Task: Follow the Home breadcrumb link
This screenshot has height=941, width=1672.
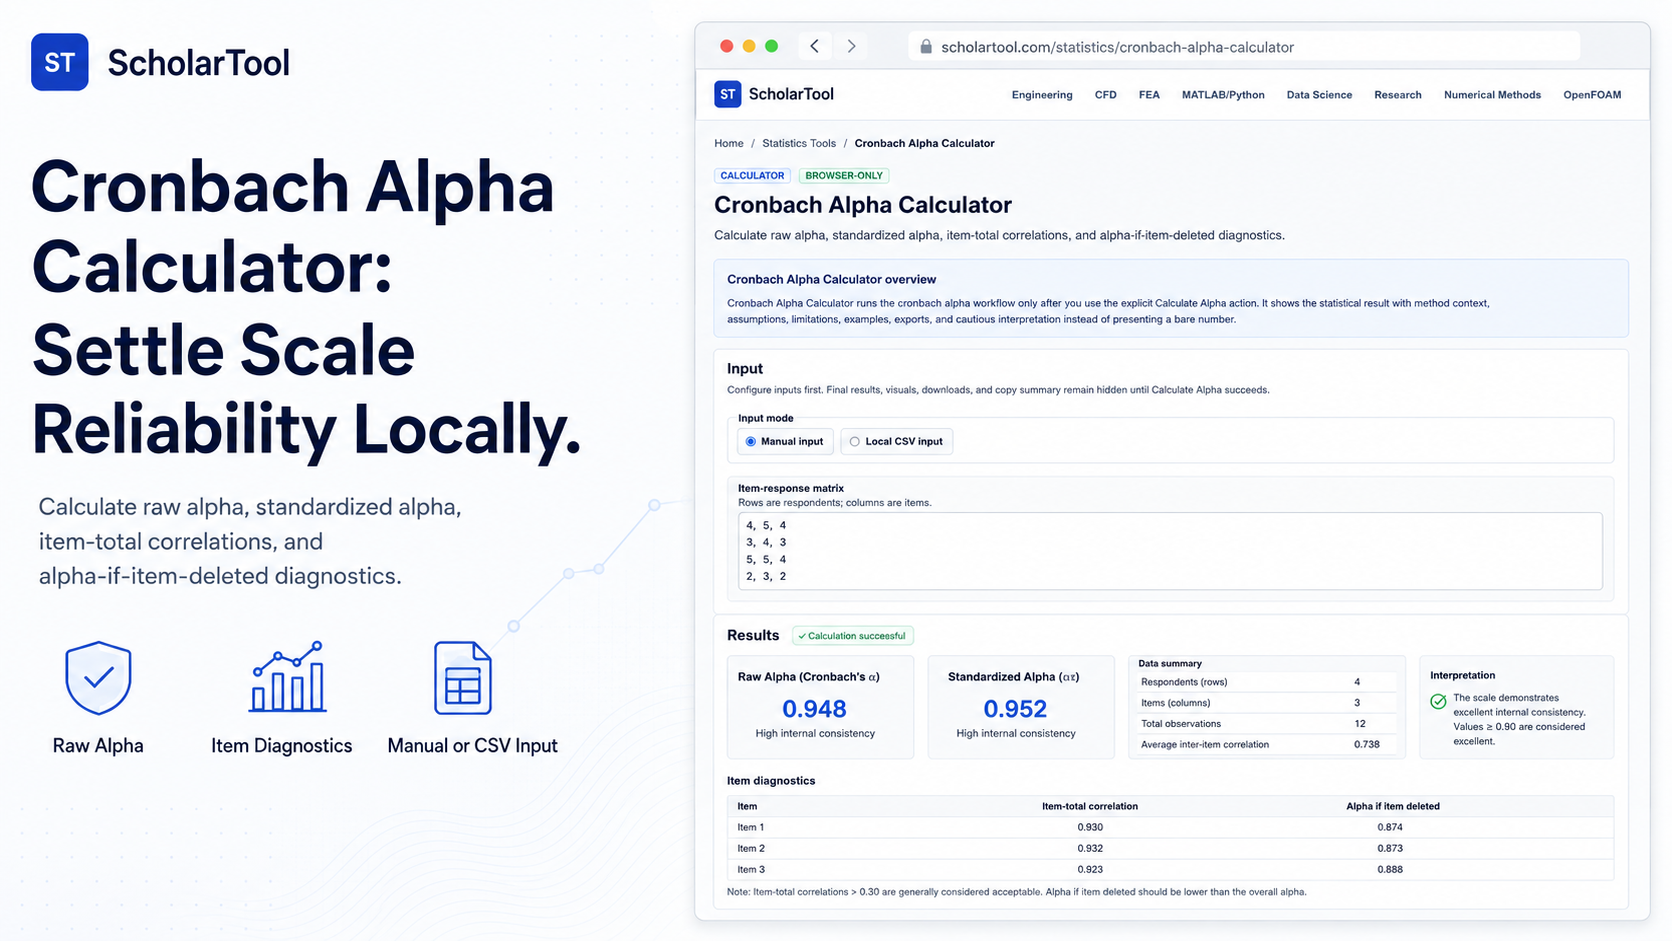Action: point(729,143)
